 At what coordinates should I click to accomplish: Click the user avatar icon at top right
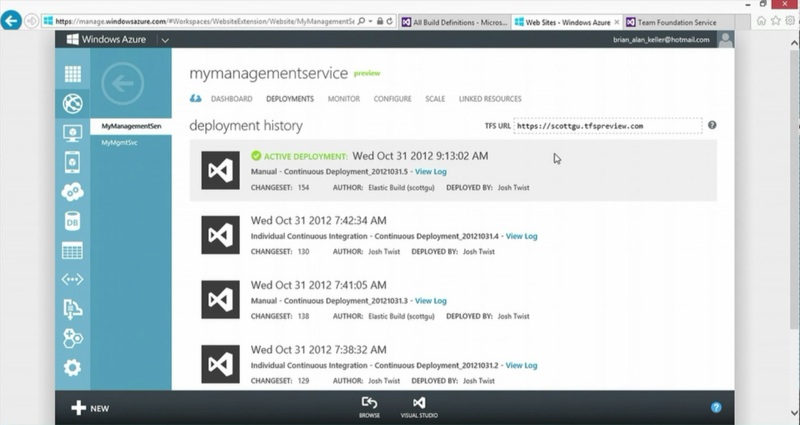(726, 39)
